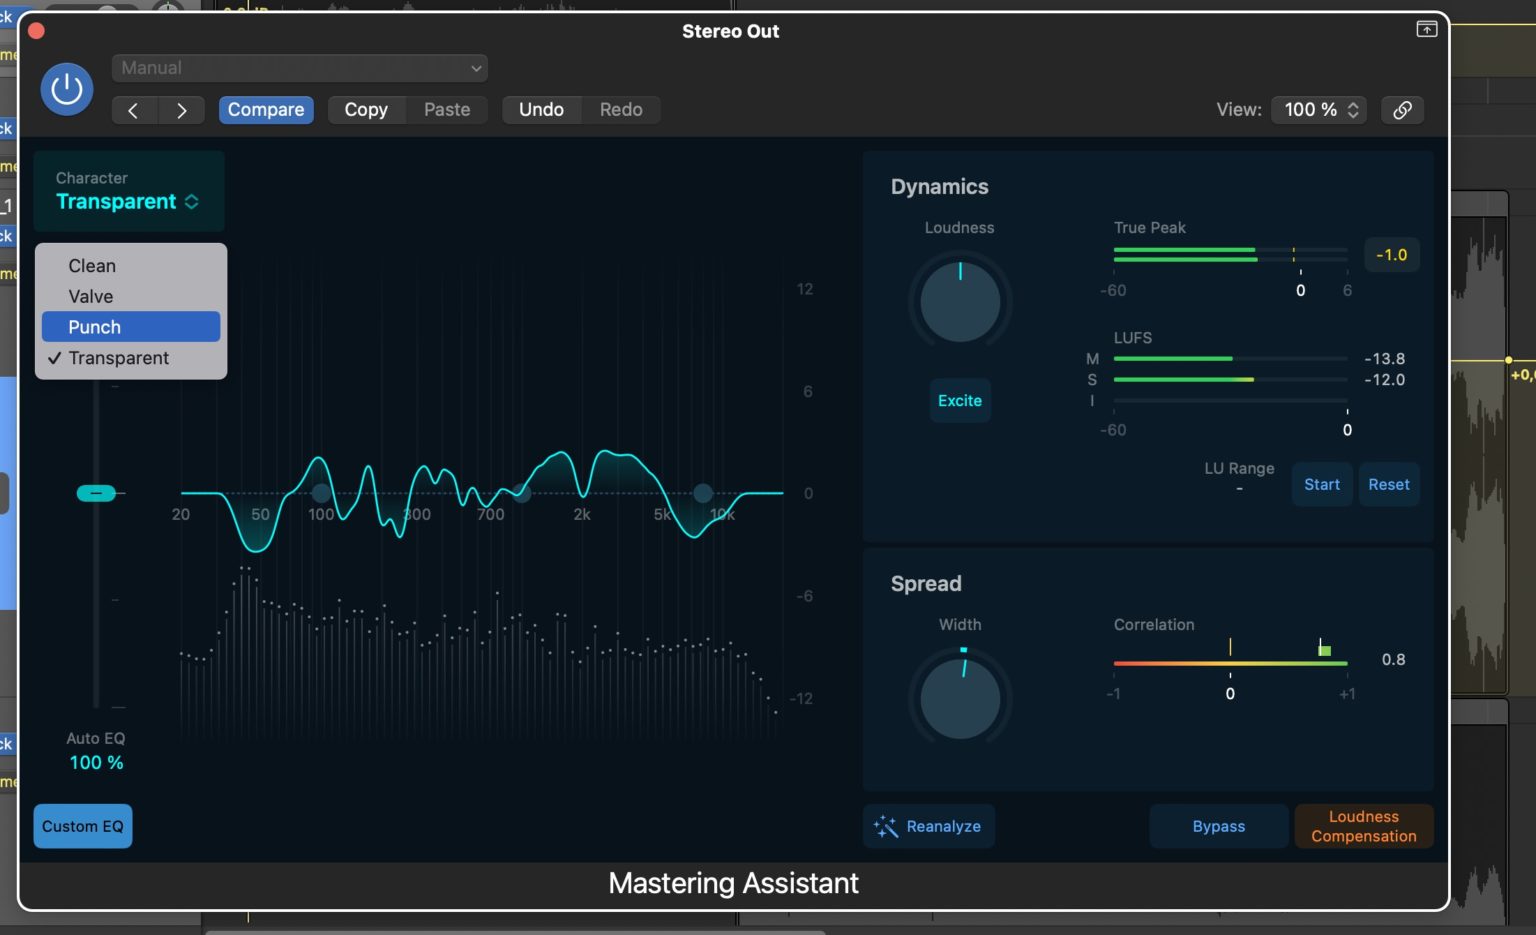Toggle Custom EQ mode
1536x935 pixels.
click(82, 826)
